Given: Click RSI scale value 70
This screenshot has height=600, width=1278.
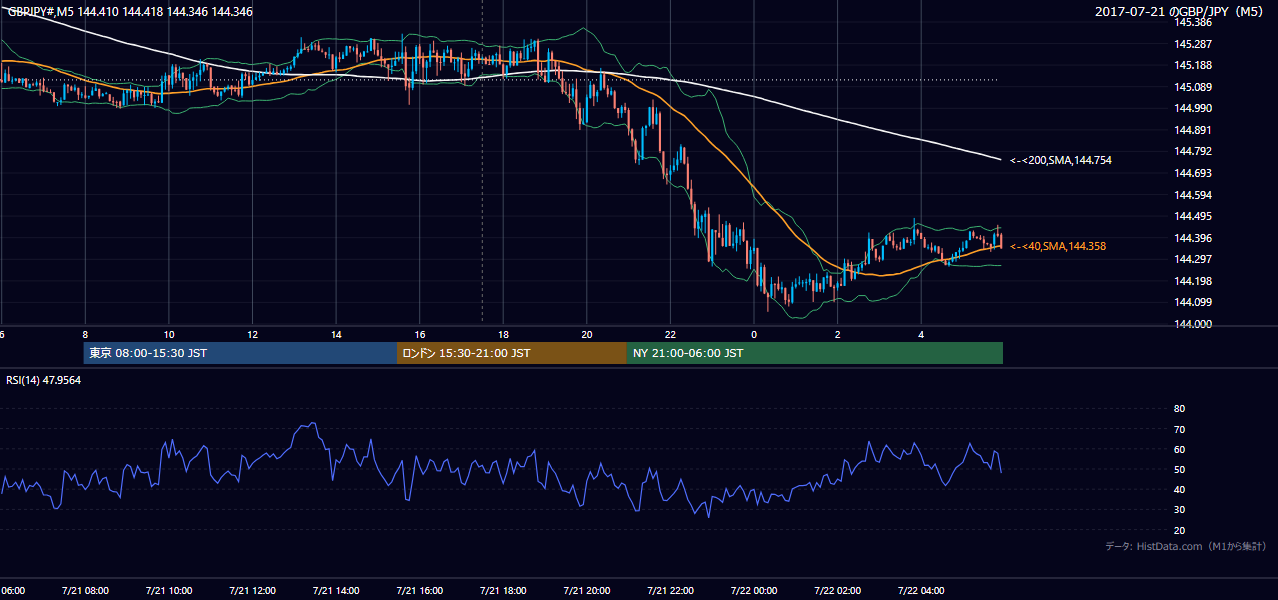Looking at the screenshot, I should tap(1179, 429).
